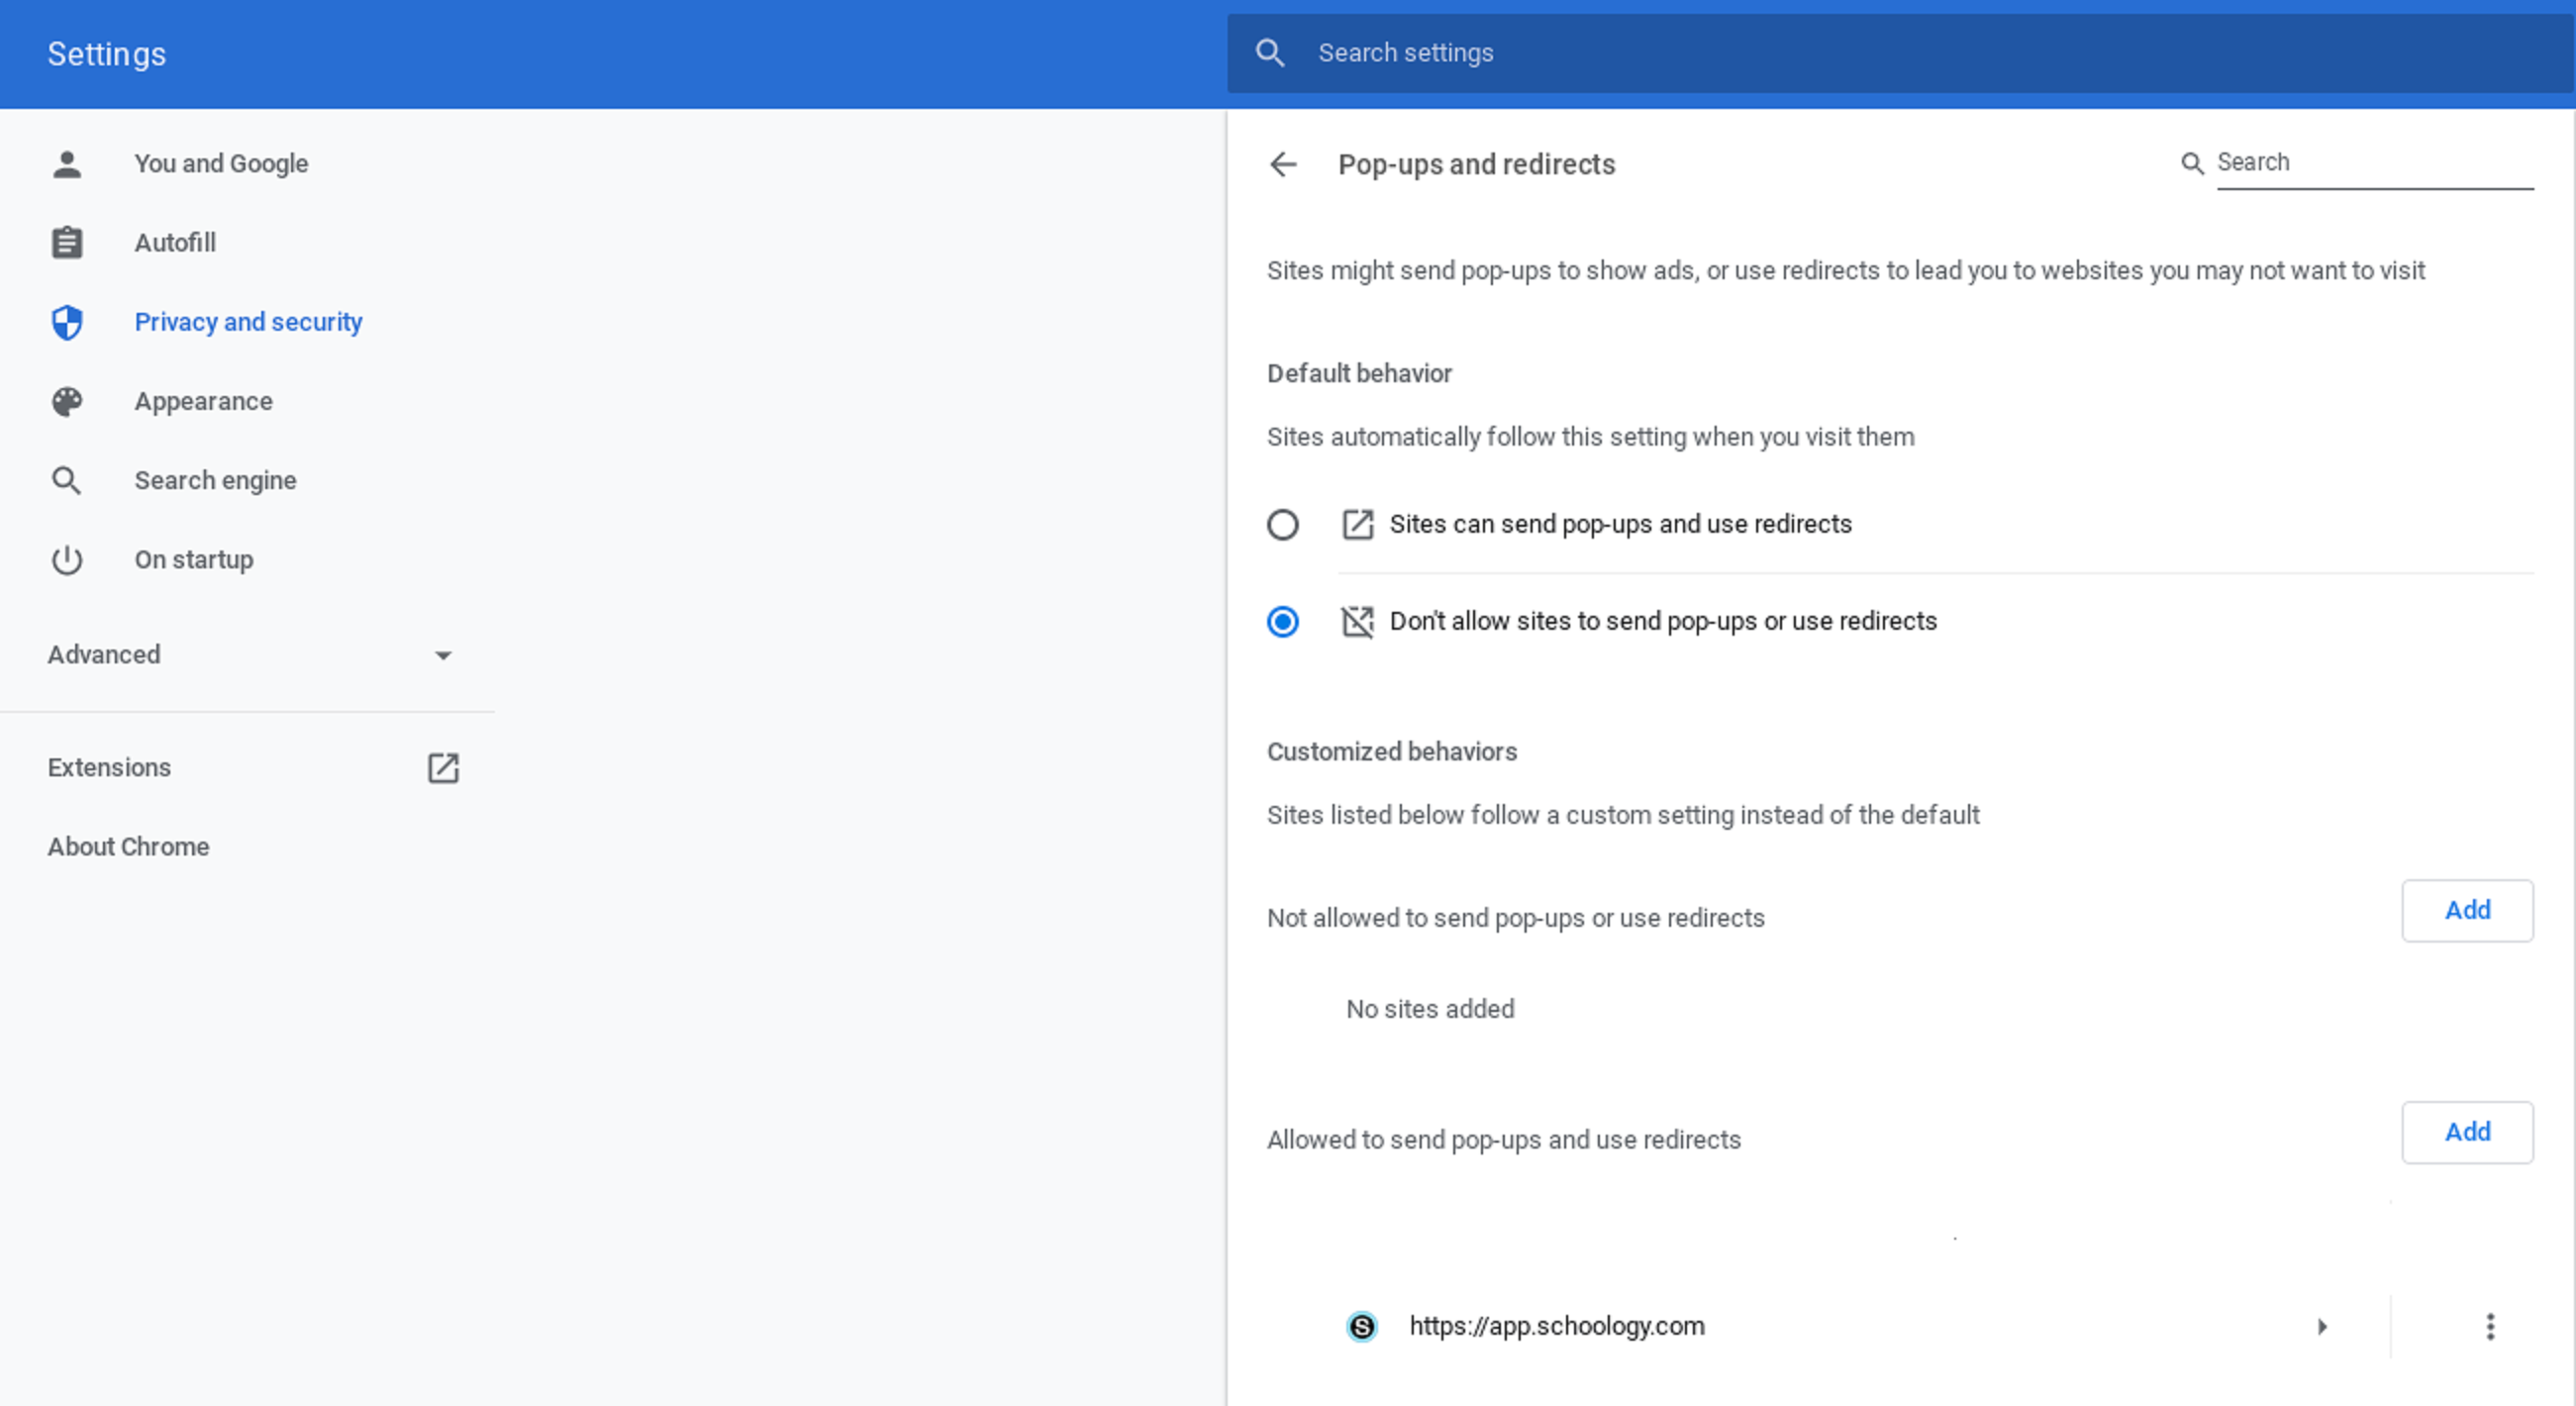The image size is (2576, 1406).
Task: Expand the Advanced section arrow
Action: (x=443, y=656)
